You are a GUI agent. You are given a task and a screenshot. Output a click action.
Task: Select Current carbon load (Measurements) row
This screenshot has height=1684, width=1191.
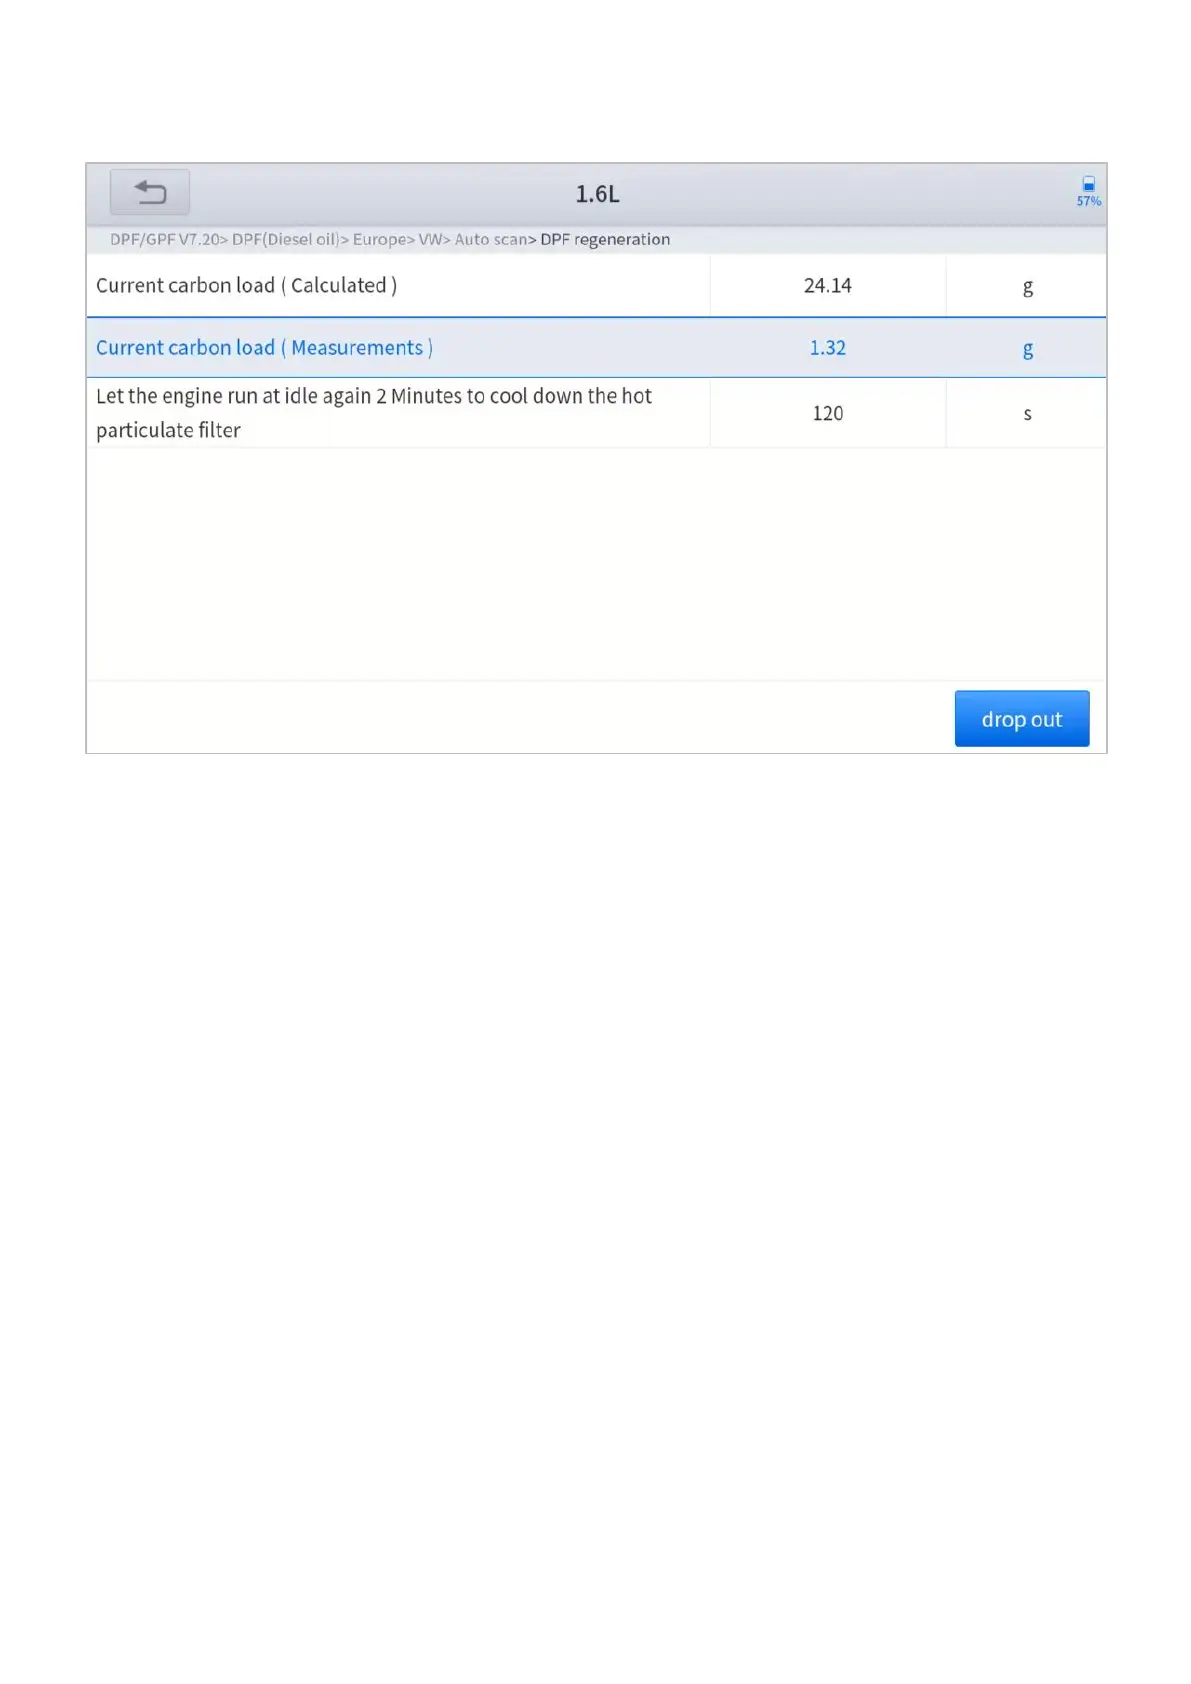click(264, 348)
